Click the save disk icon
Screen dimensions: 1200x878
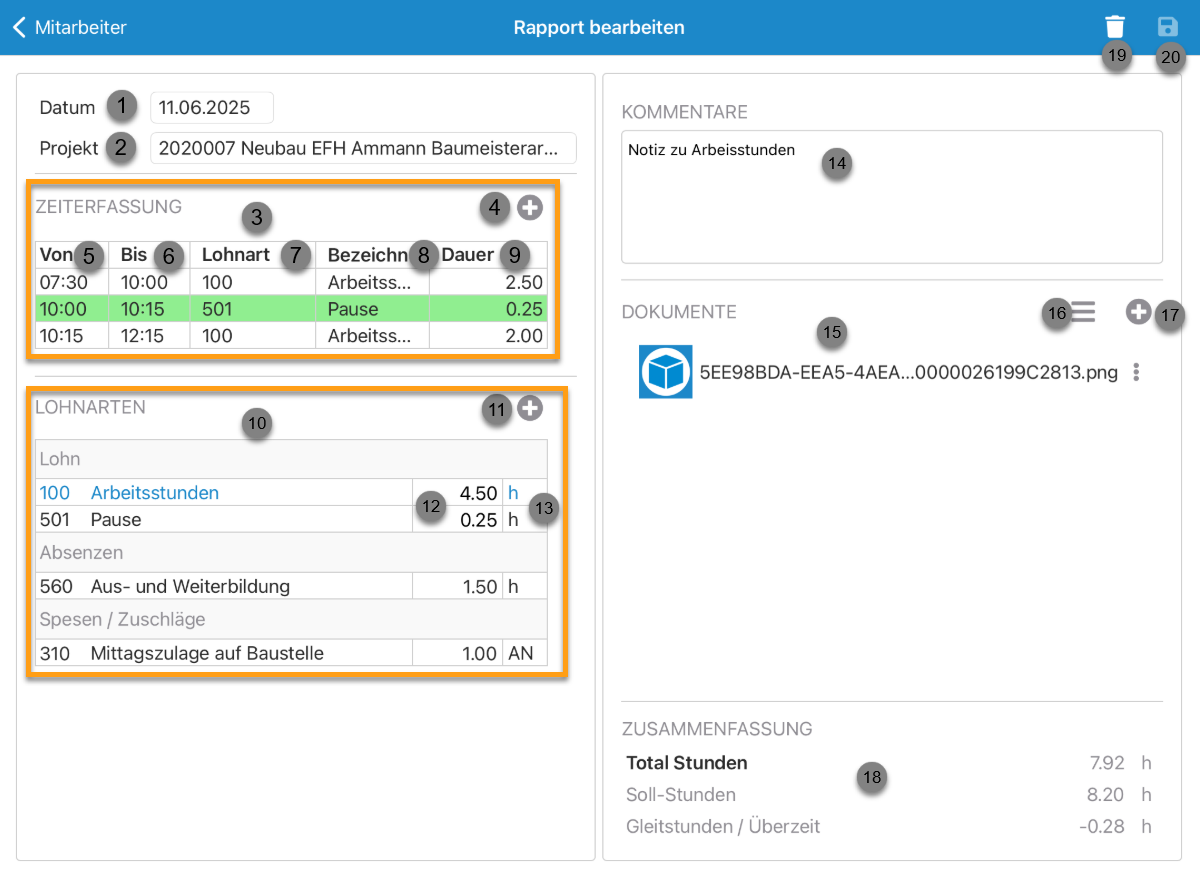1167,27
